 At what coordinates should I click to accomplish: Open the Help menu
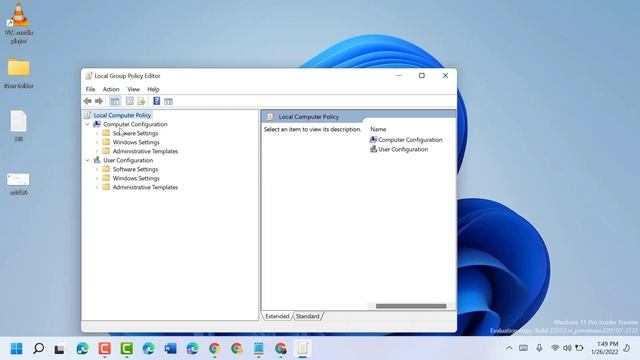pyautogui.click(x=153, y=89)
